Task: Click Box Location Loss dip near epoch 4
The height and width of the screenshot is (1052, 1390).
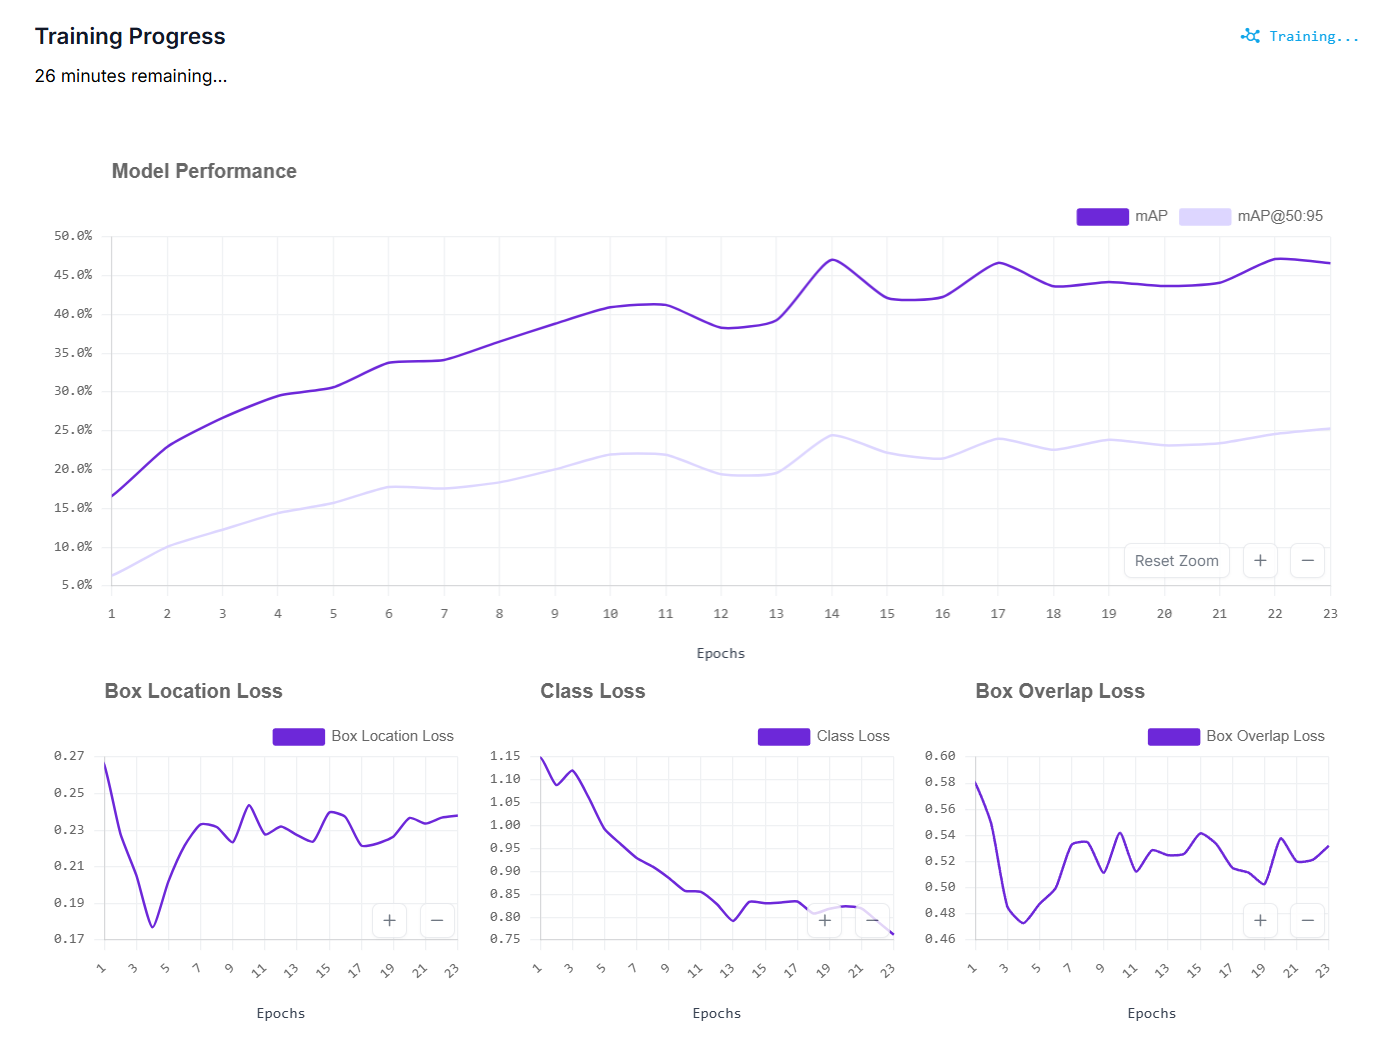Action: click(x=153, y=927)
